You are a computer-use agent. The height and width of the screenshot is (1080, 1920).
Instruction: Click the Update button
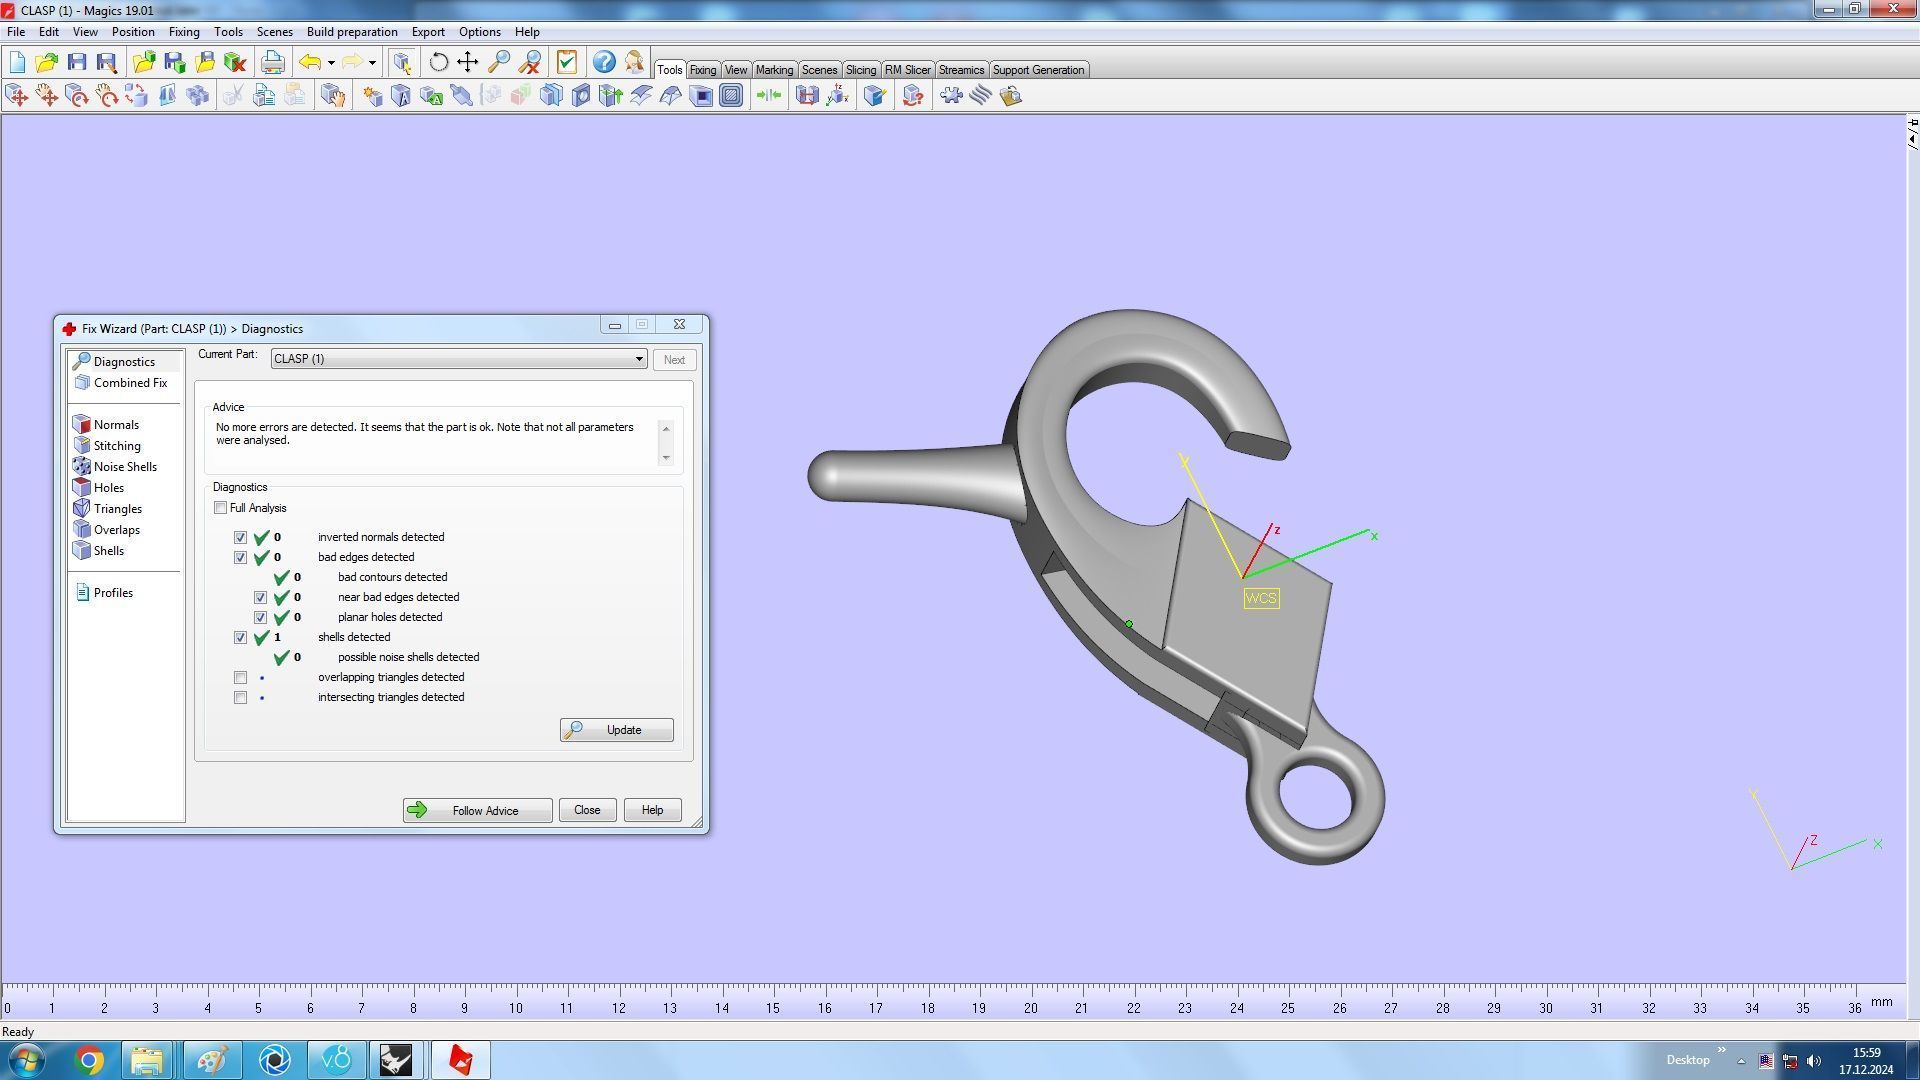point(616,730)
